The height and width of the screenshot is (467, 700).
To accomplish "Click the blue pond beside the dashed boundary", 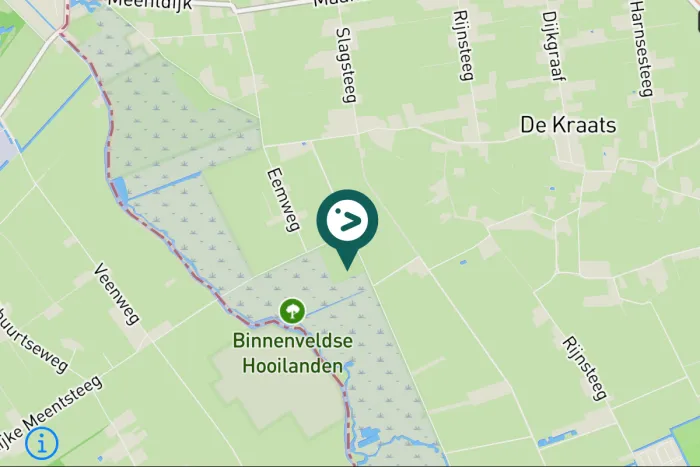I will 120,189.
